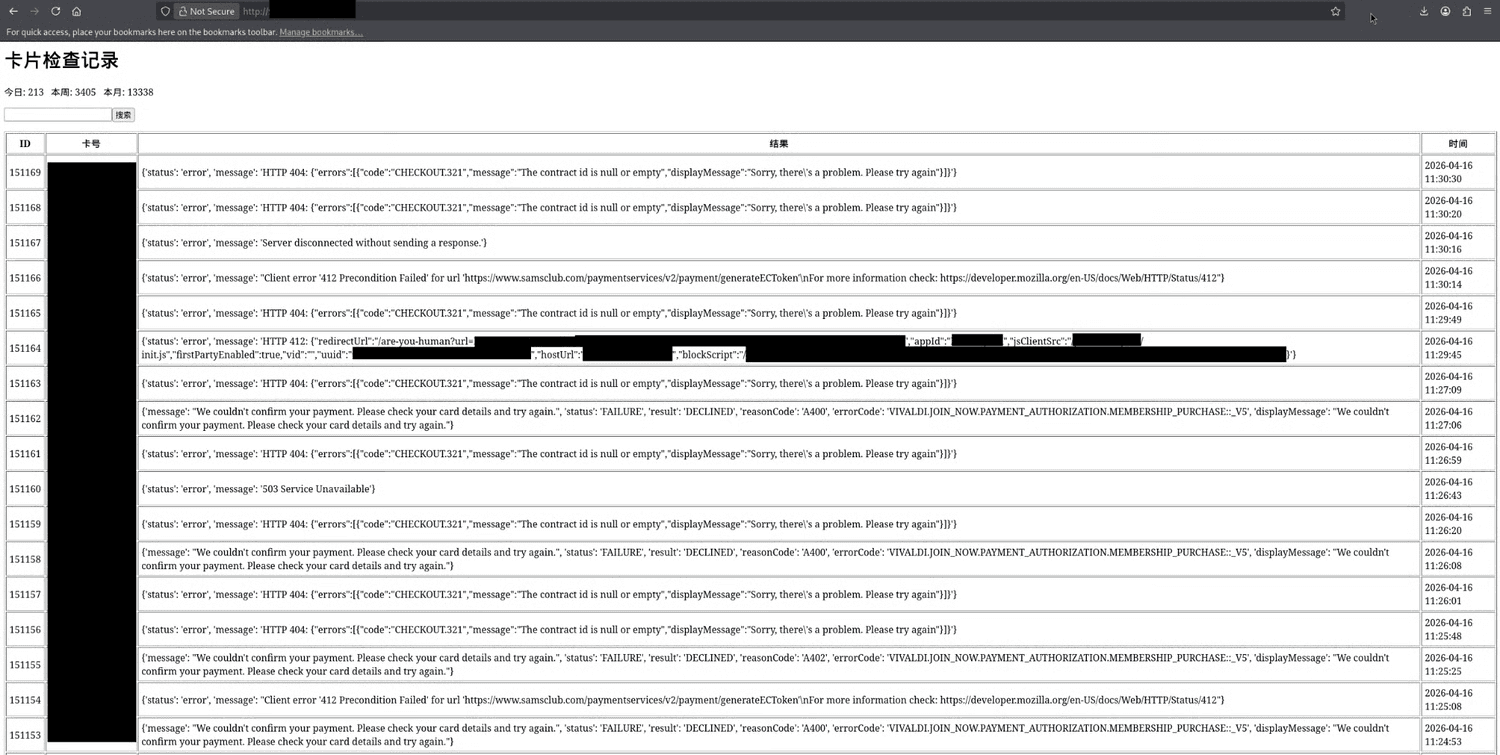Screen dimensions: 1500x755
Task: Click the time cell 2026-04-16 11:30:16
Action: (1458, 243)
